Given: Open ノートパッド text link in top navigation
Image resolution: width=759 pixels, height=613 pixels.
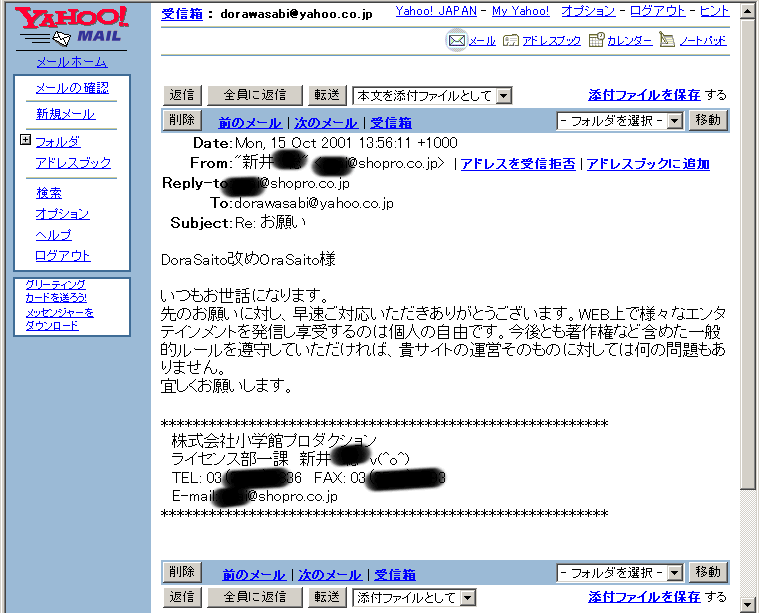Looking at the screenshot, I should (703, 41).
